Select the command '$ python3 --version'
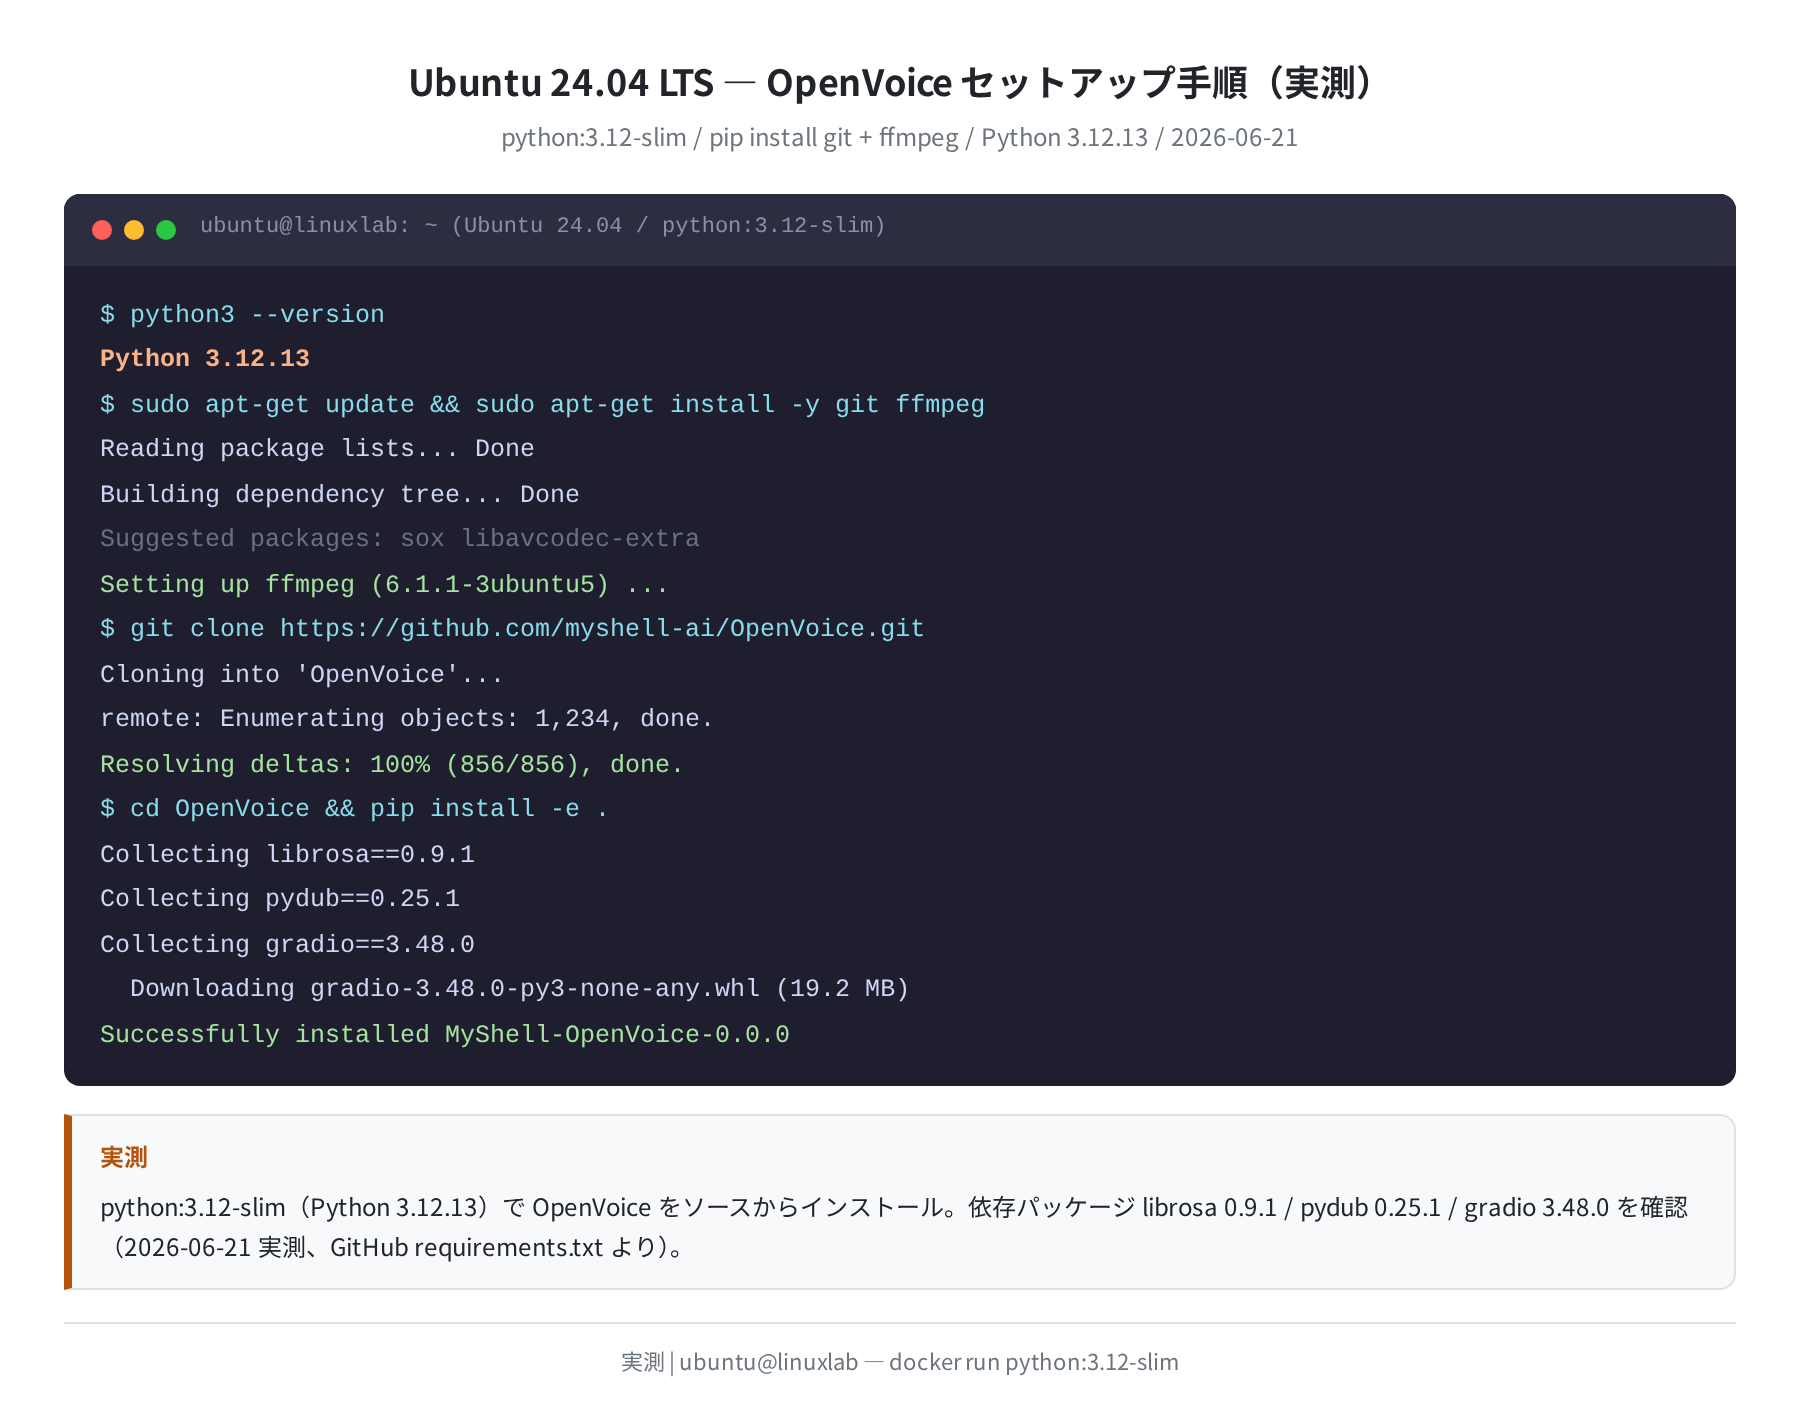Screen dimensions: 1800x1416 (x=242, y=315)
